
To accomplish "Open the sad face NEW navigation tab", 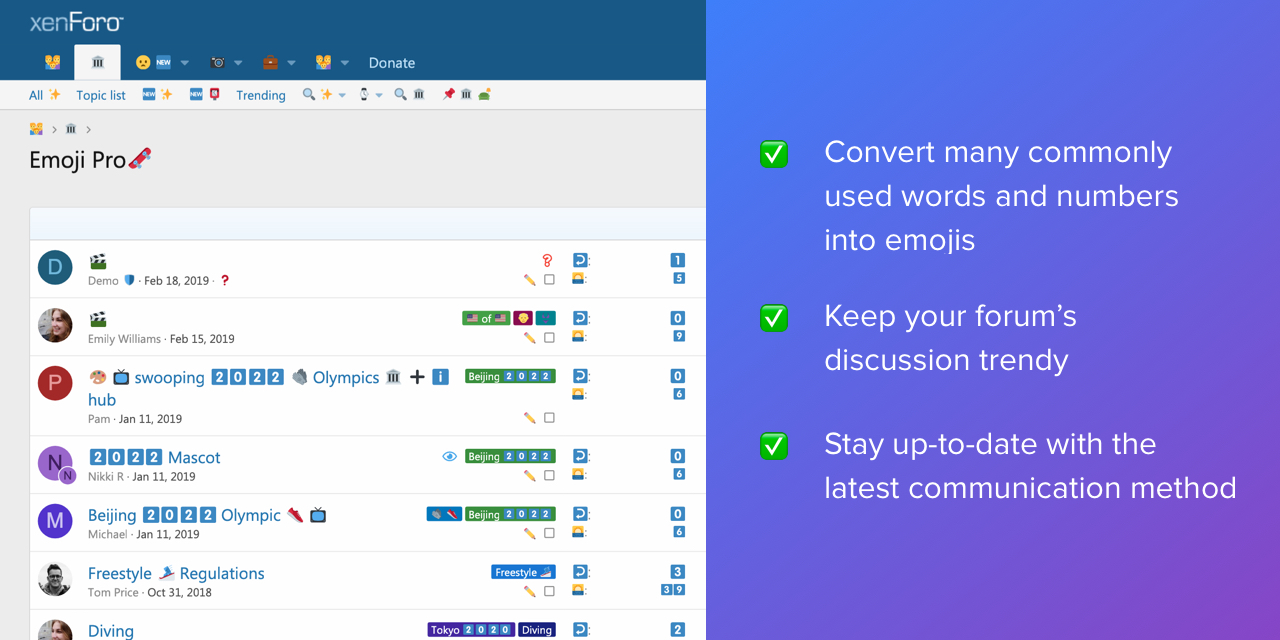I will 153,62.
